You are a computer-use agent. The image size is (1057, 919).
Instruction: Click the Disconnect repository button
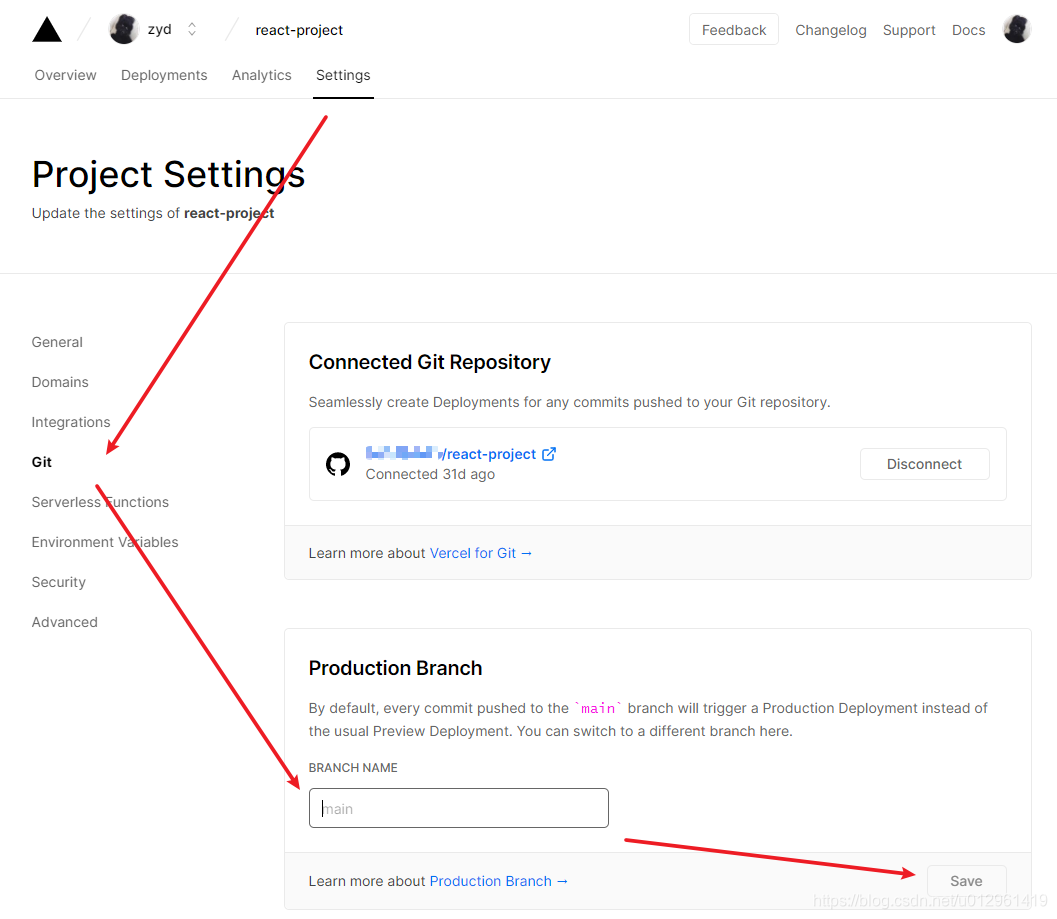(x=924, y=464)
